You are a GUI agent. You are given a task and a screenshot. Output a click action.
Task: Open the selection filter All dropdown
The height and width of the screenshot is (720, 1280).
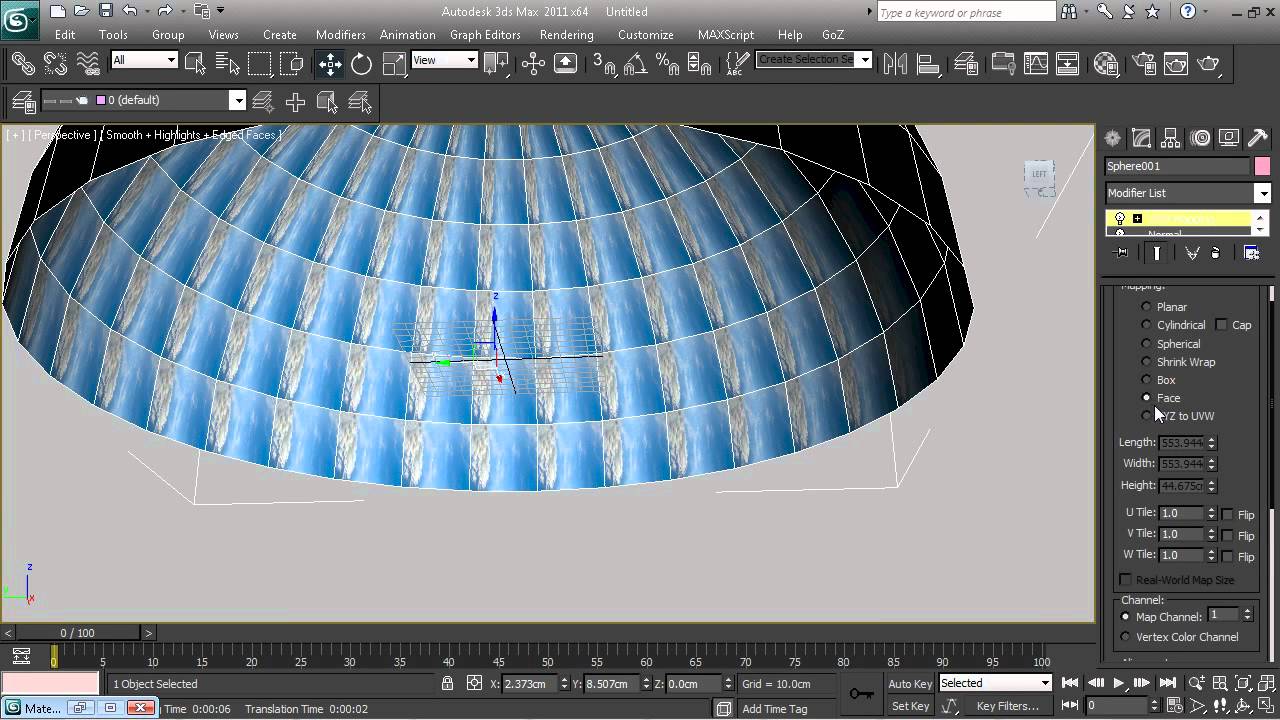pyautogui.click(x=171, y=60)
